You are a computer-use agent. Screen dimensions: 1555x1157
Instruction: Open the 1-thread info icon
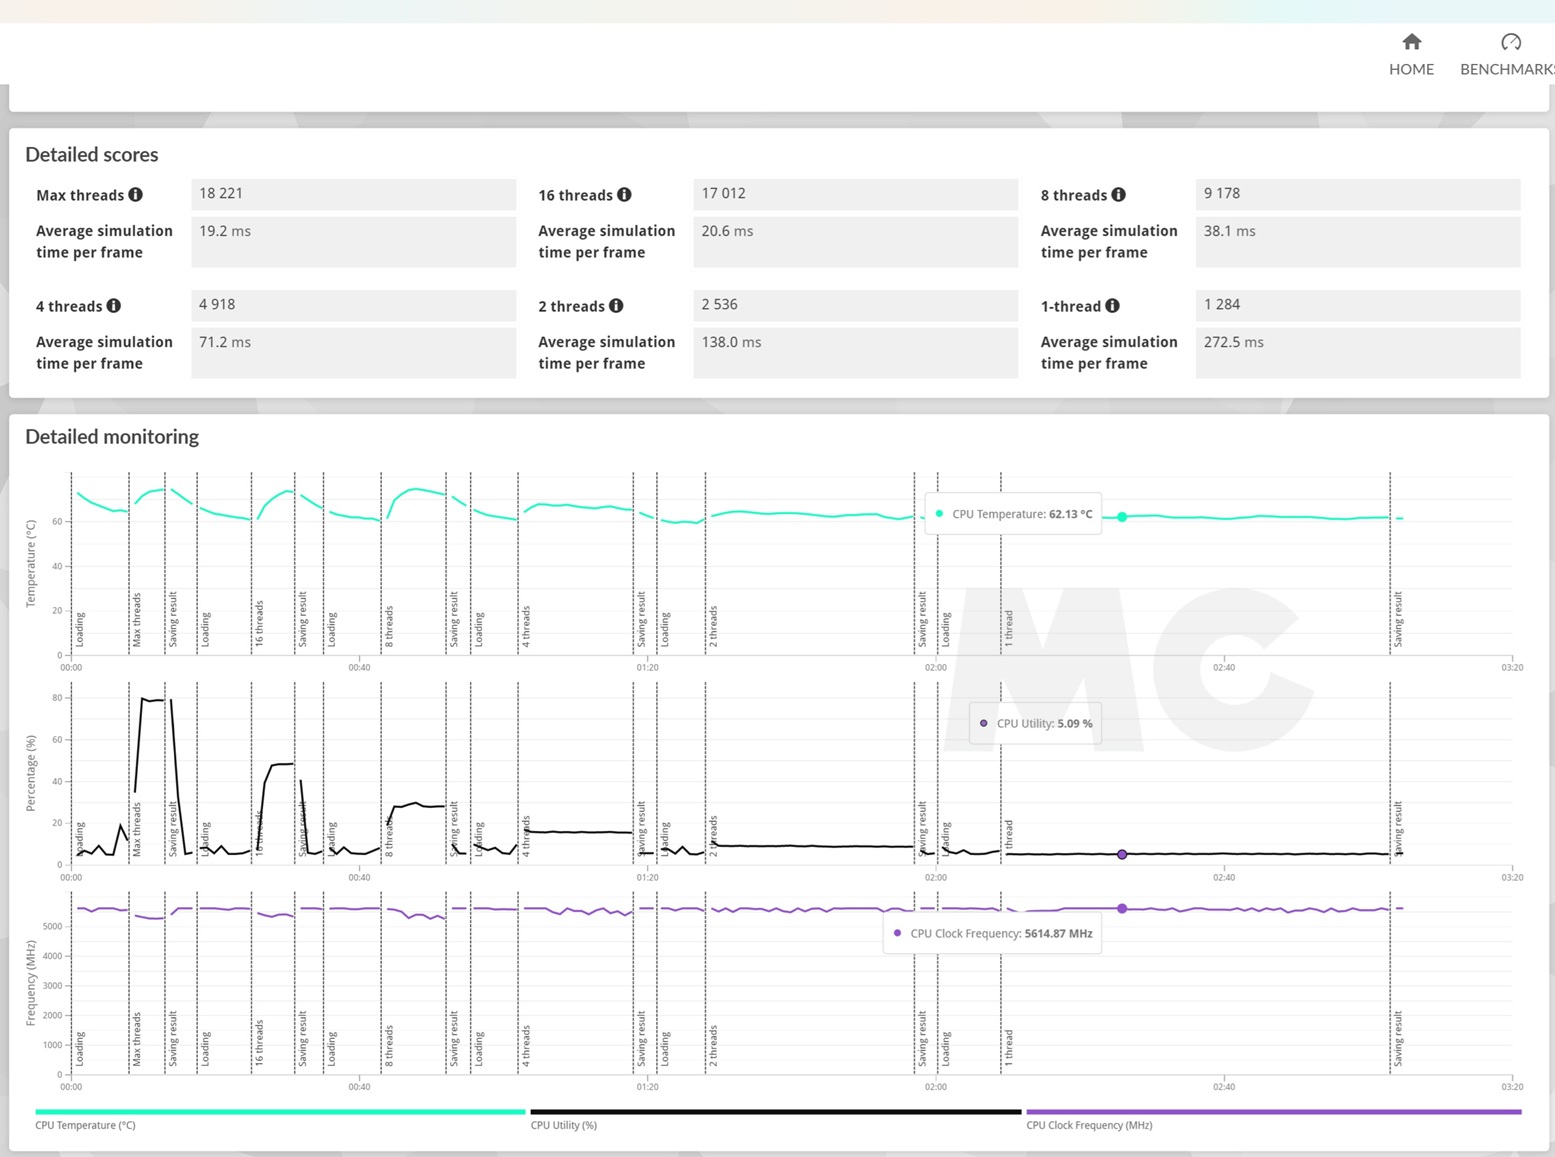coord(1112,306)
